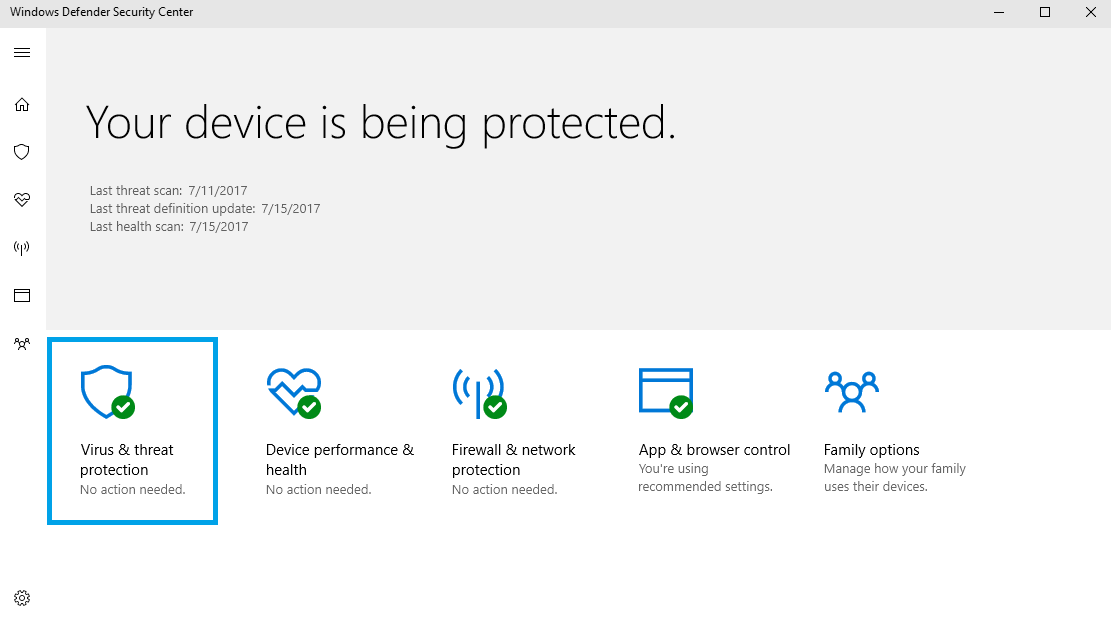
Task: Click 'No action needed.' under Virus & threat
Action: pyautogui.click(x=132, y=490)
